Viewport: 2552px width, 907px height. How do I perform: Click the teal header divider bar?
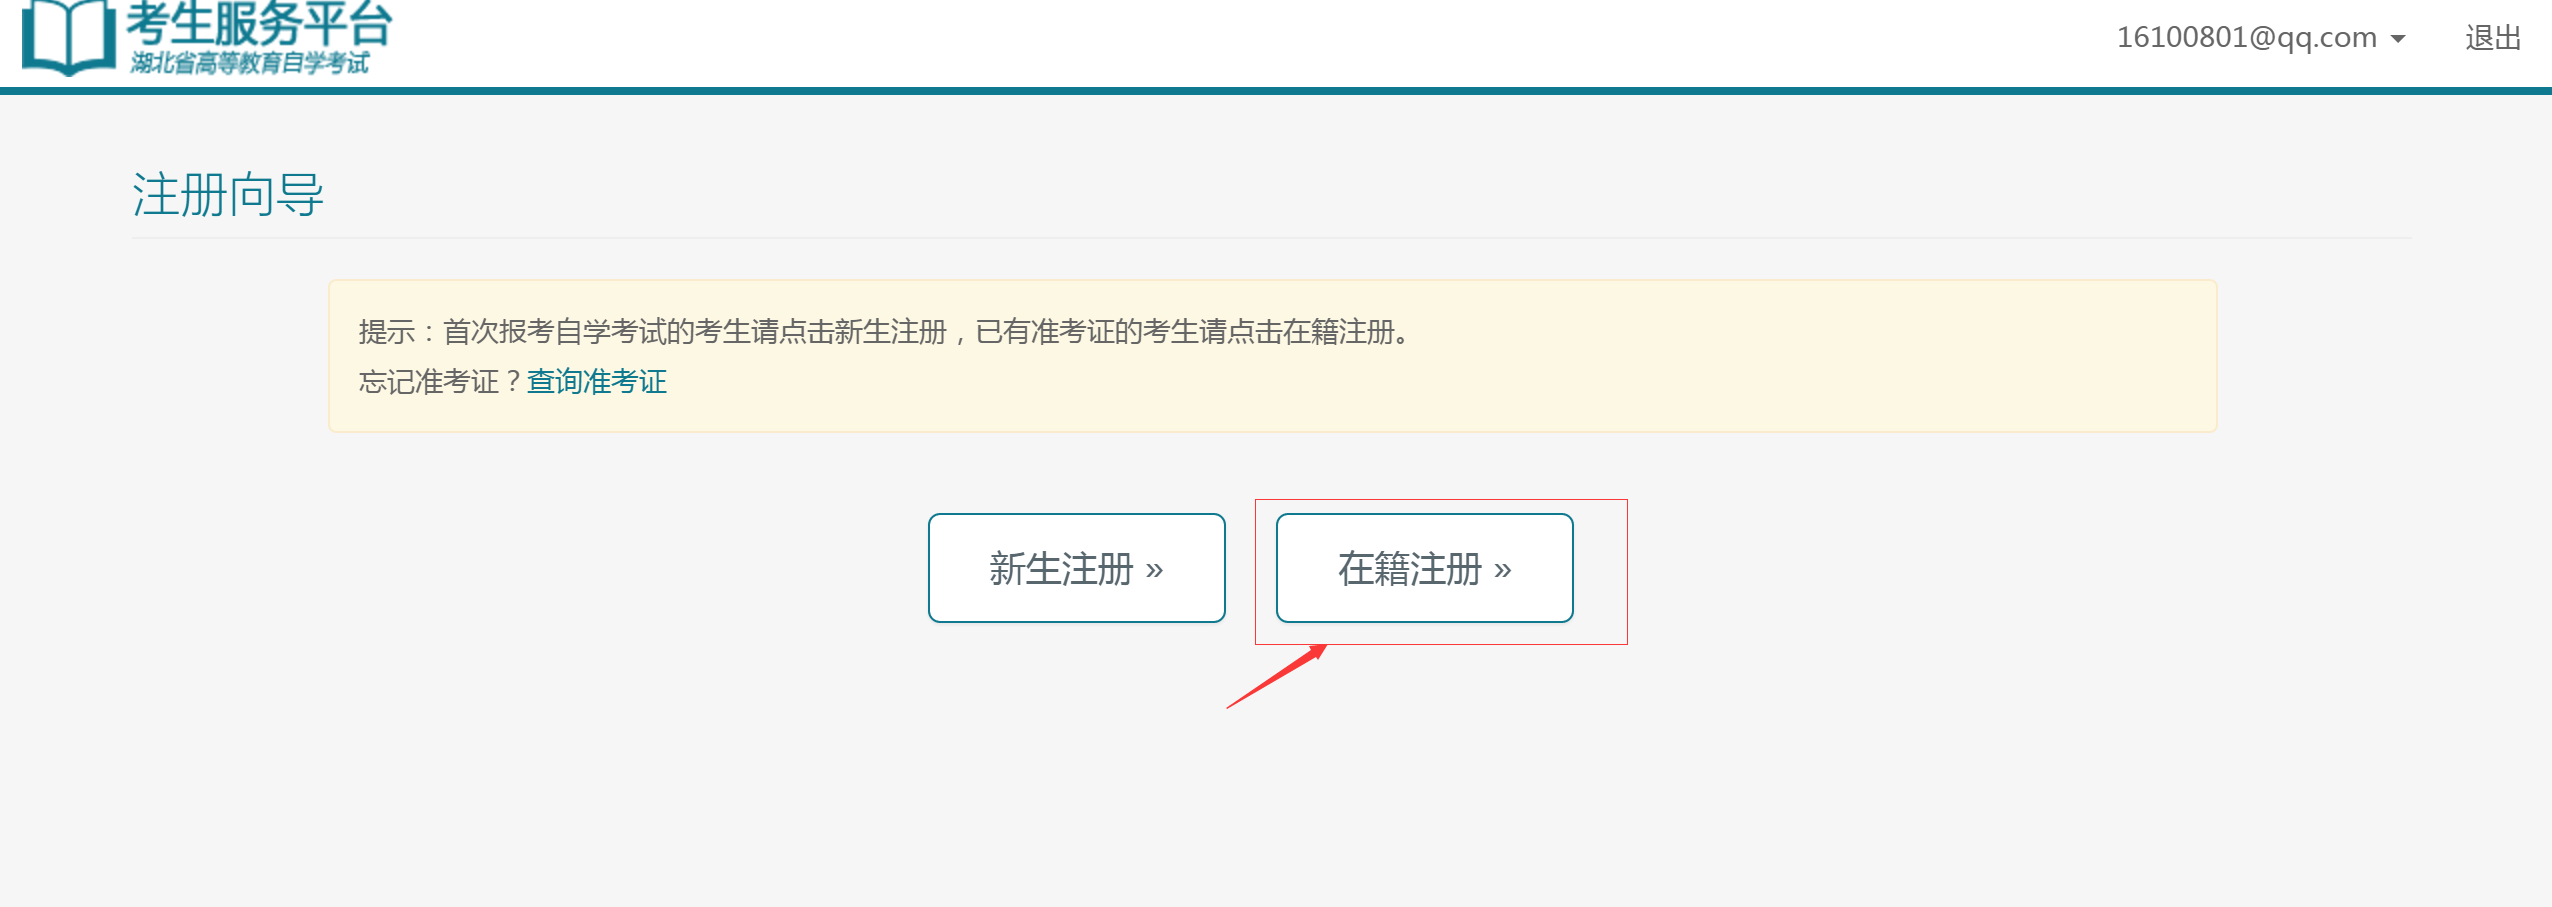[x=1276, y=91]
